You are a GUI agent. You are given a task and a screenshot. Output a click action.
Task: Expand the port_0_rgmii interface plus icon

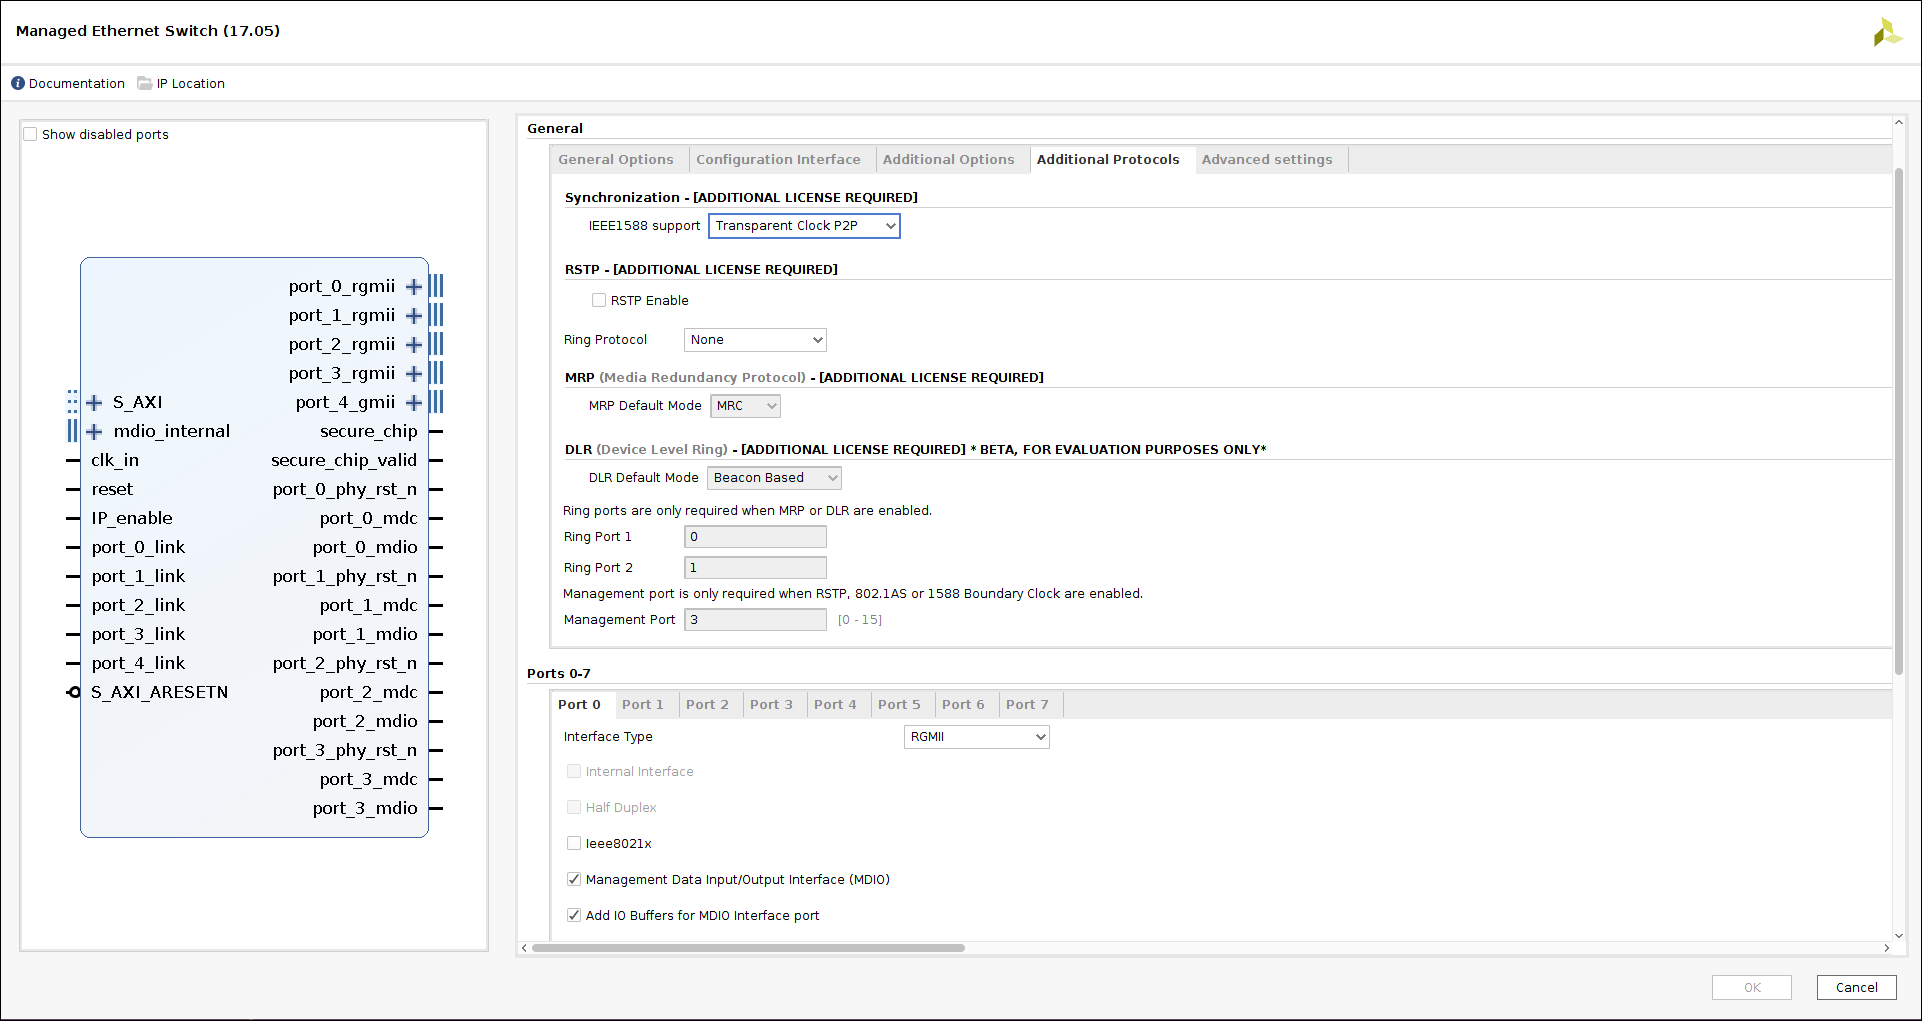point(413,287)
